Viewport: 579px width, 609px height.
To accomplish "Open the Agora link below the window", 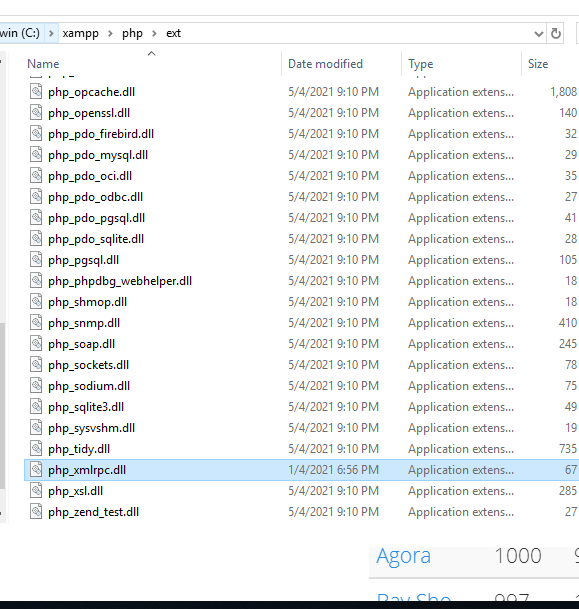I will coord(403,556).
